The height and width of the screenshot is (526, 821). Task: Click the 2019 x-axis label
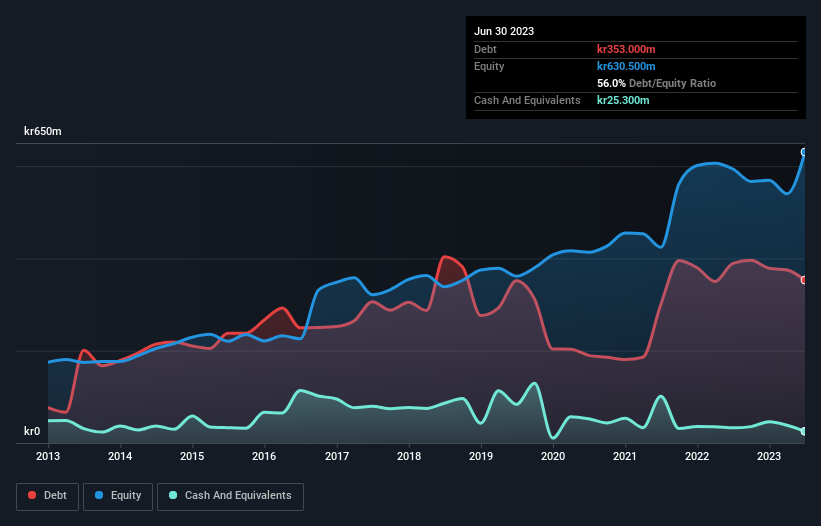tap(481, 456)
